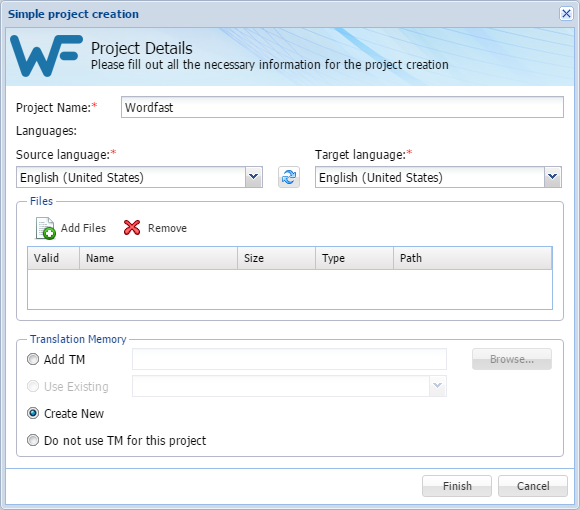The width and height of the screenshot is (580, 510).
Task: Select the Use Existing radio button
Action: pos(33,386)
